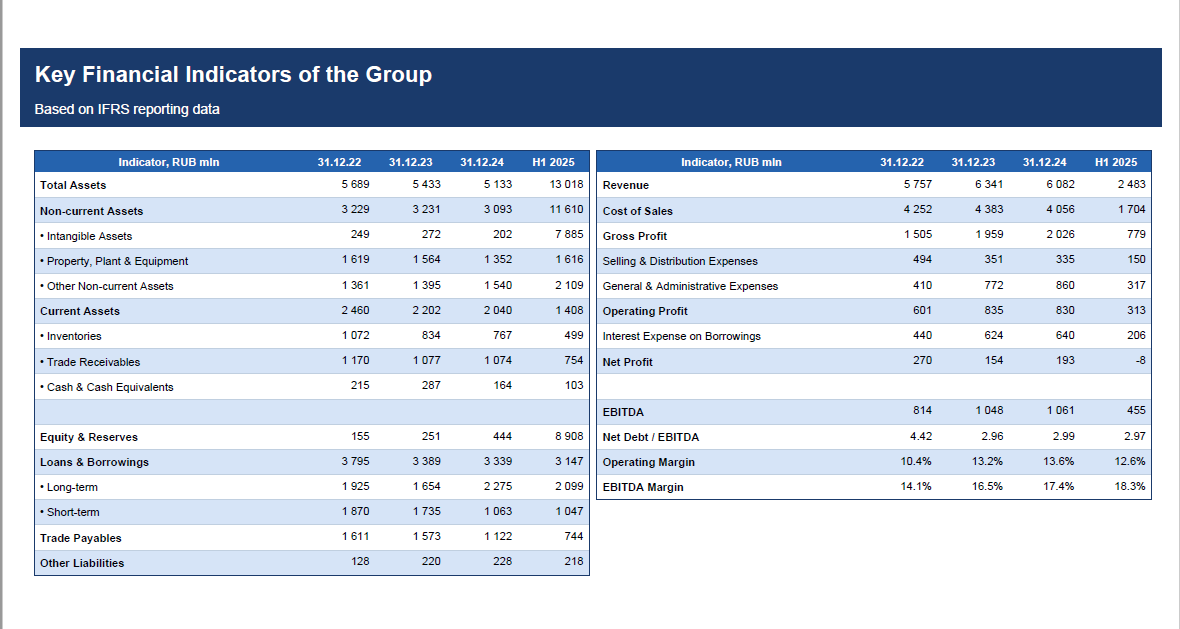Click 'Selling & Distribution Expenses' label
Screen dimensions: 1180x629
coord(680,261)
